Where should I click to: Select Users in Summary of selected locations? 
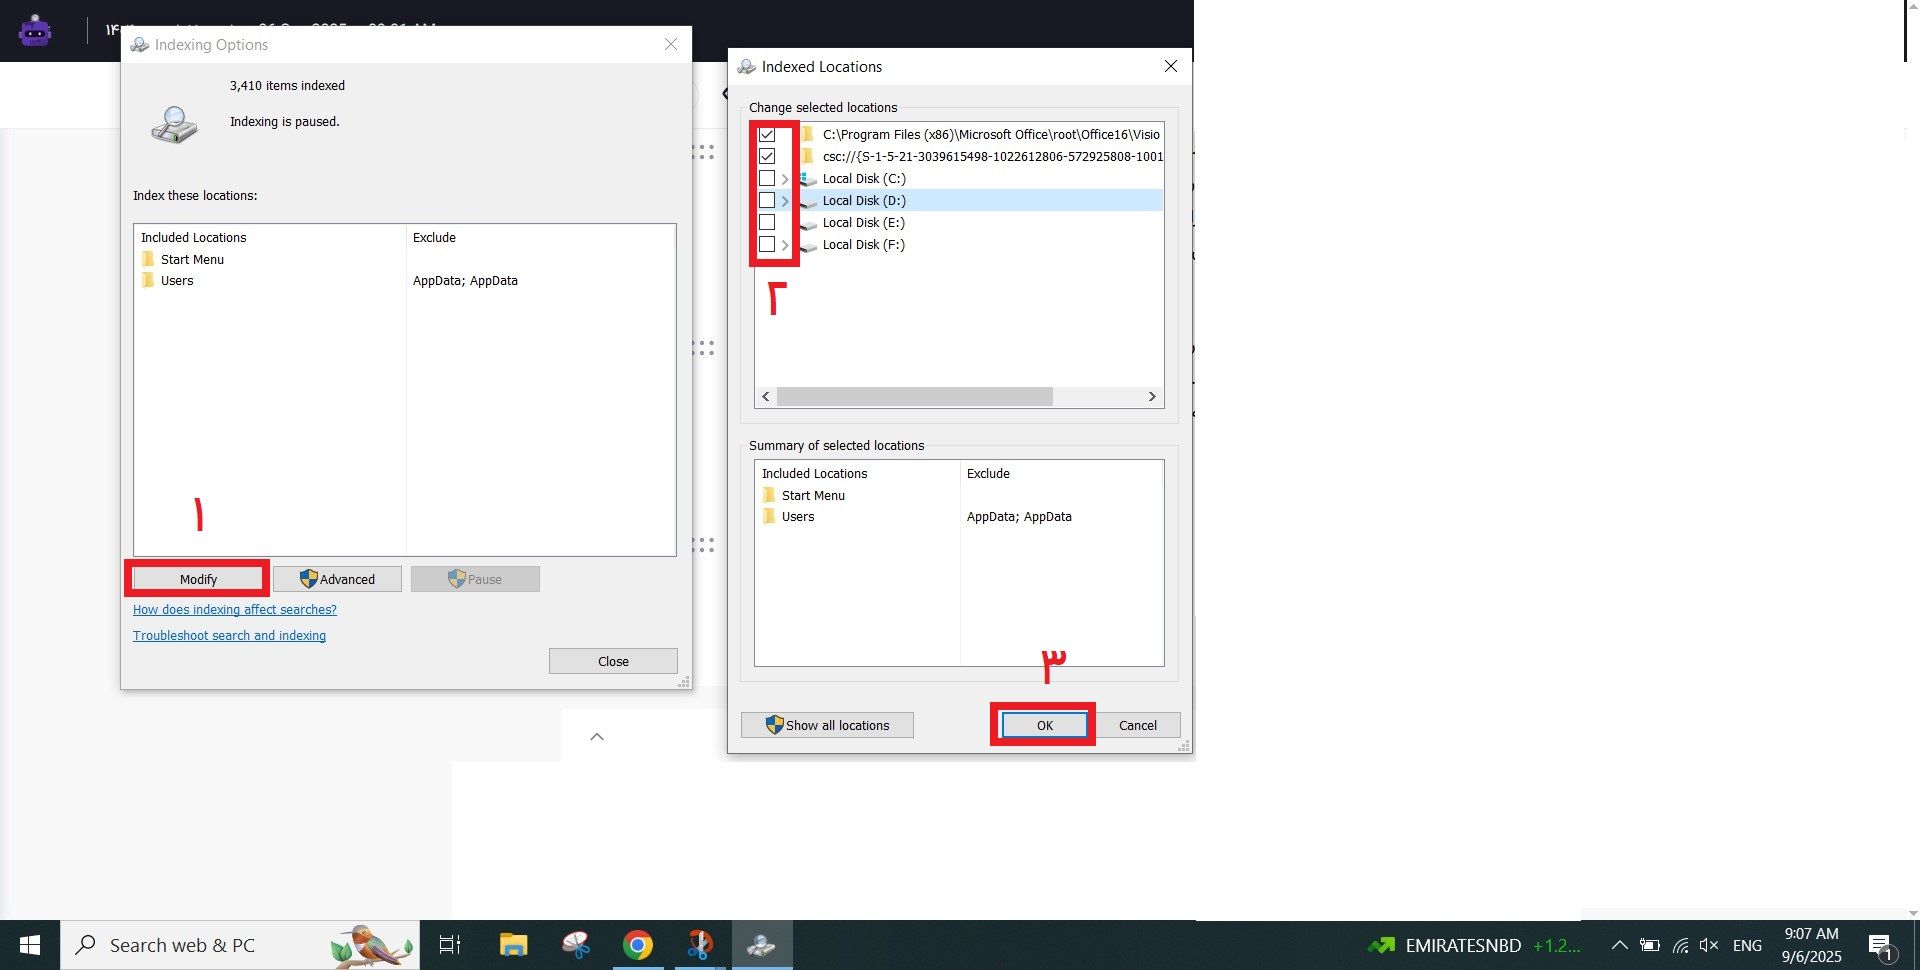coord(798,517)
